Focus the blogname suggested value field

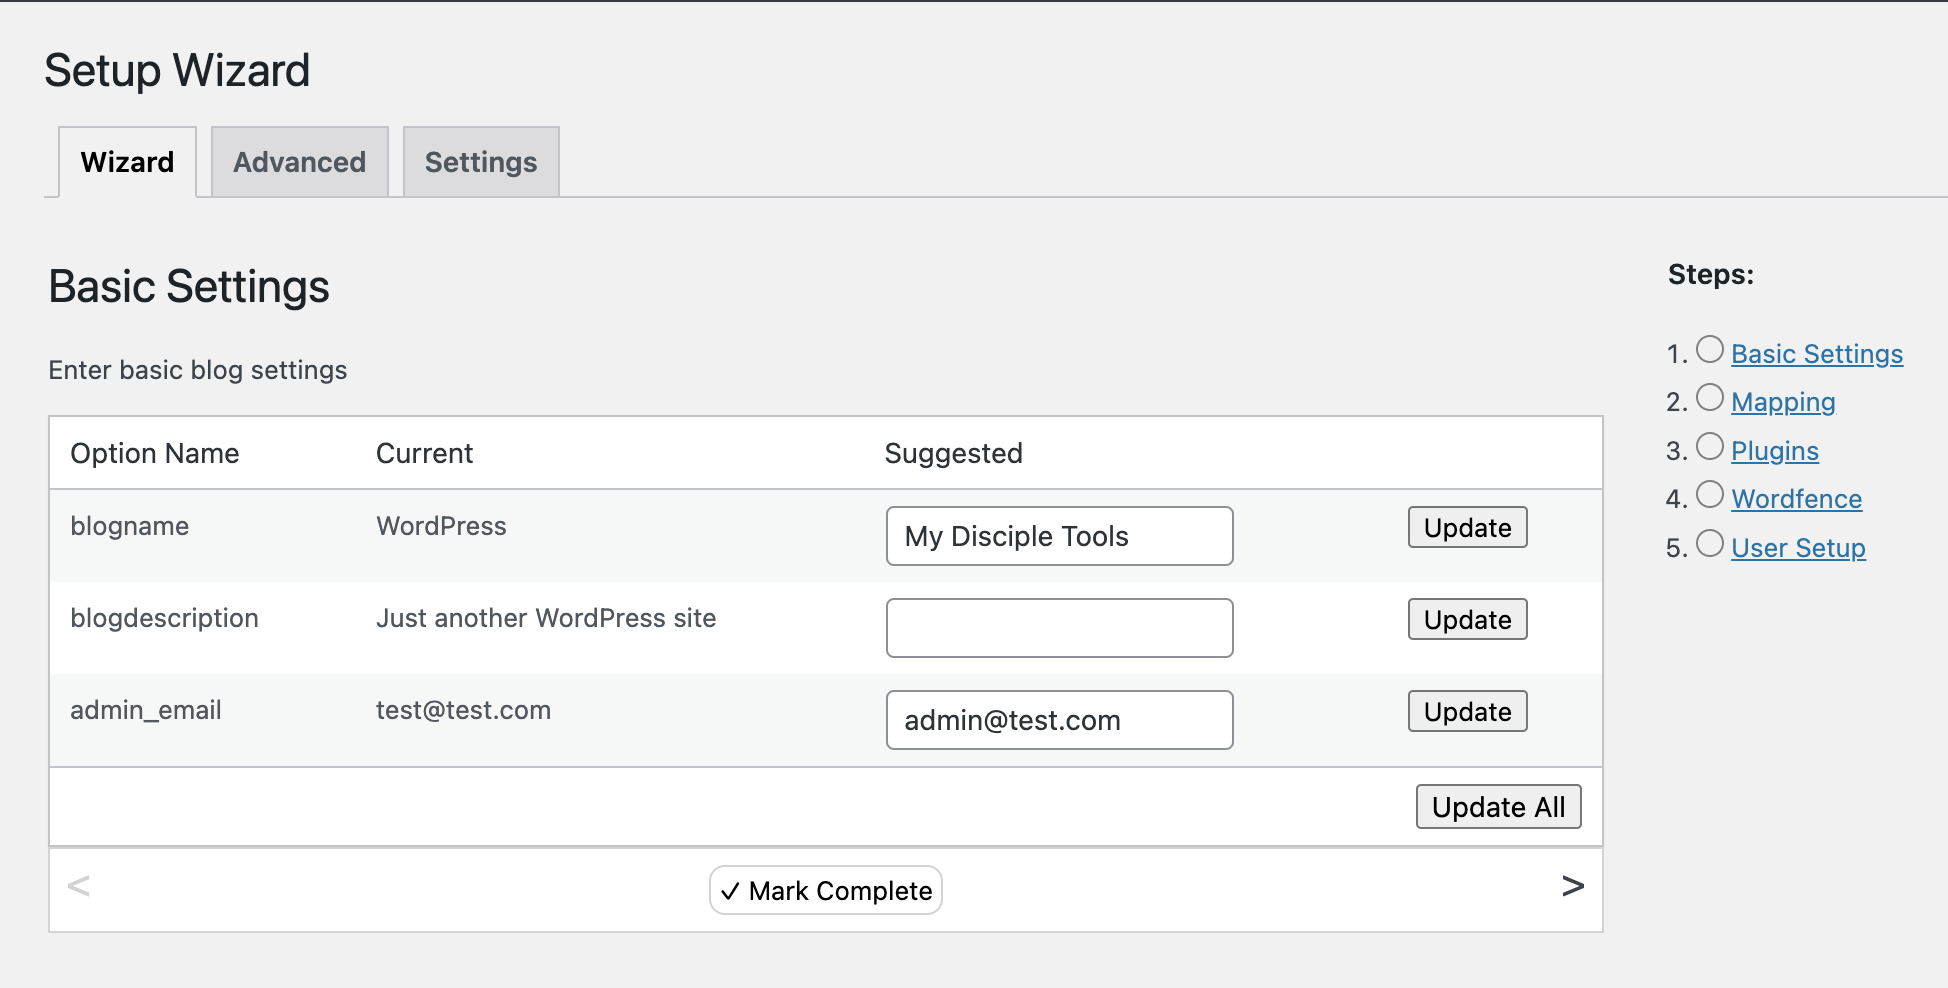(x=1059, y=536)
